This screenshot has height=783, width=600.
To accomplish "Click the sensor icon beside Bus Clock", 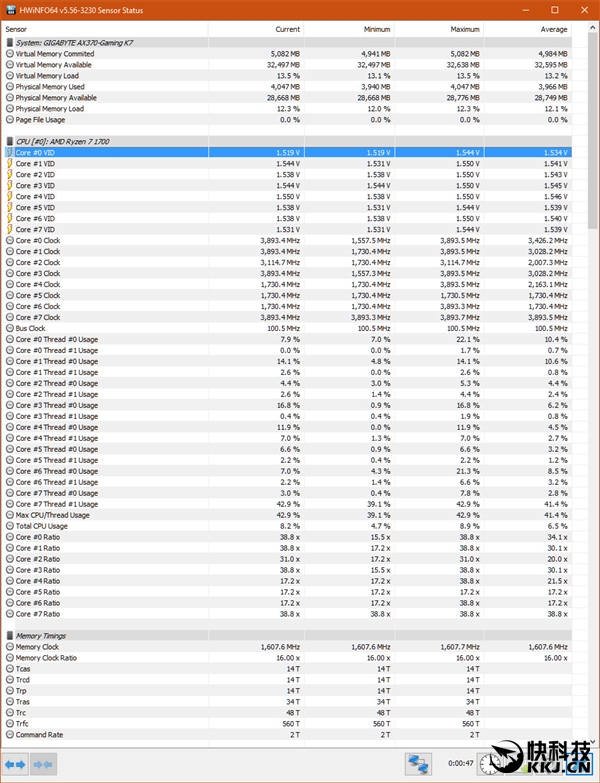I will coord(9,328).
